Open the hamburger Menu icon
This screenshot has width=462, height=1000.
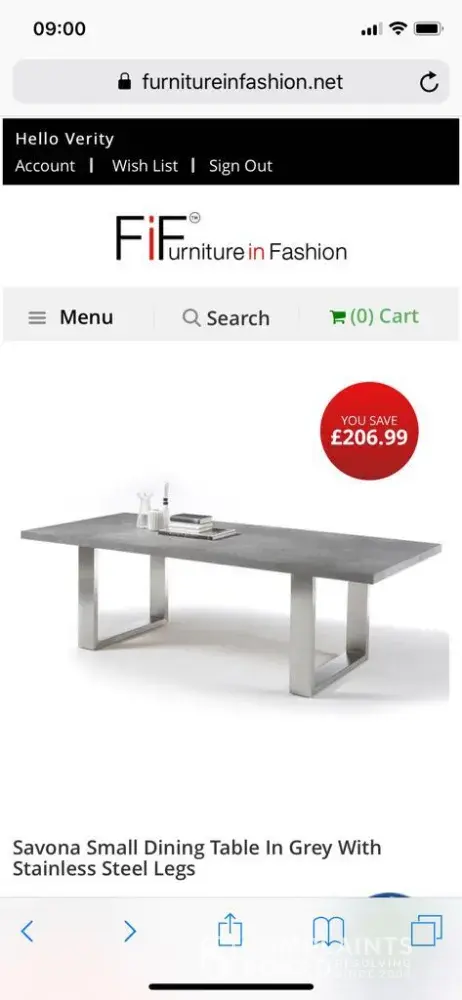coord(38,318)
